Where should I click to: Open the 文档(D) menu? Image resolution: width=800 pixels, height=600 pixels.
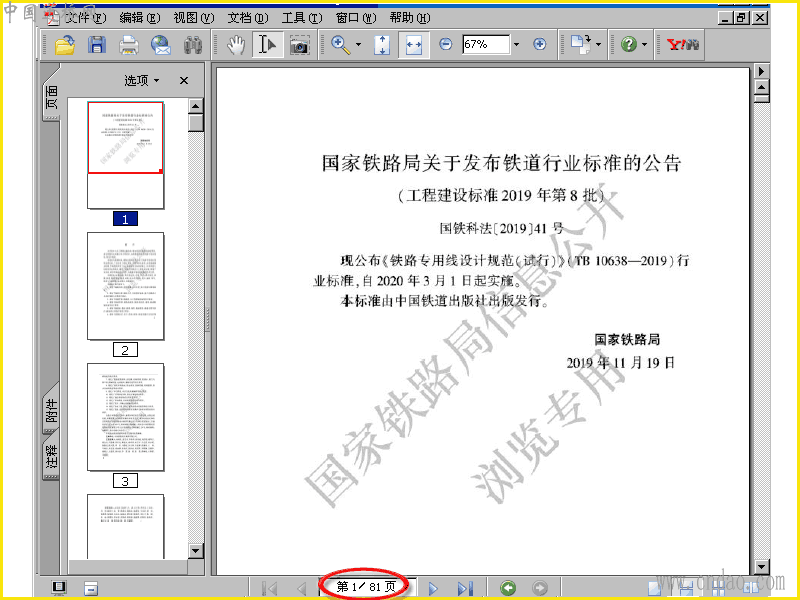click(x=247, y=18)
